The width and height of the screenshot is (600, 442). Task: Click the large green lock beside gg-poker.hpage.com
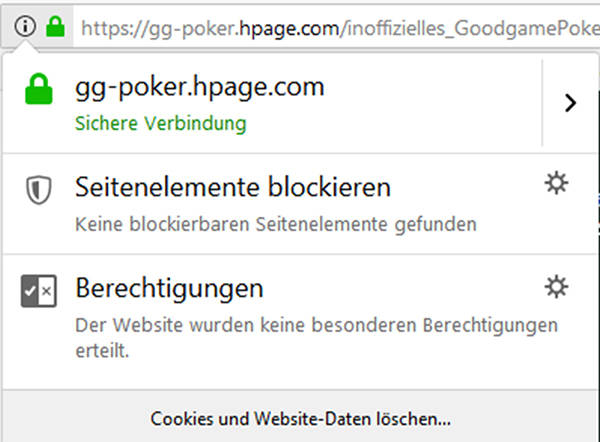point(39,89)
